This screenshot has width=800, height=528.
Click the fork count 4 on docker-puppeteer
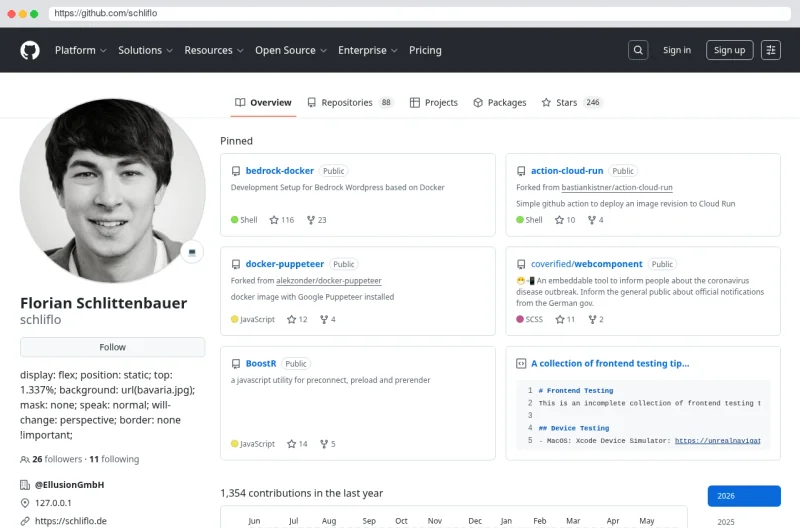[x=328, y=319]
